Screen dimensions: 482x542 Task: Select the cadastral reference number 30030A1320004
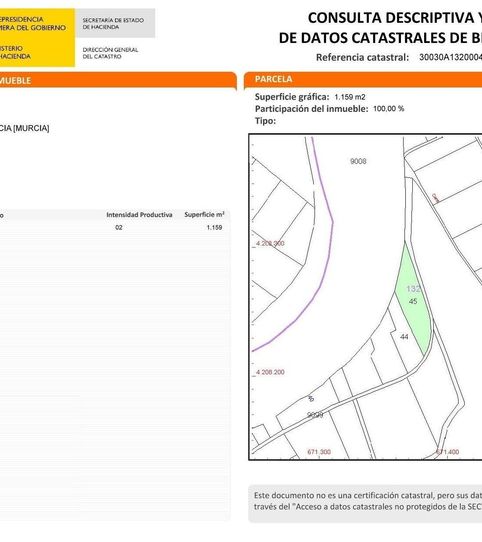click(x=450, y=57)
